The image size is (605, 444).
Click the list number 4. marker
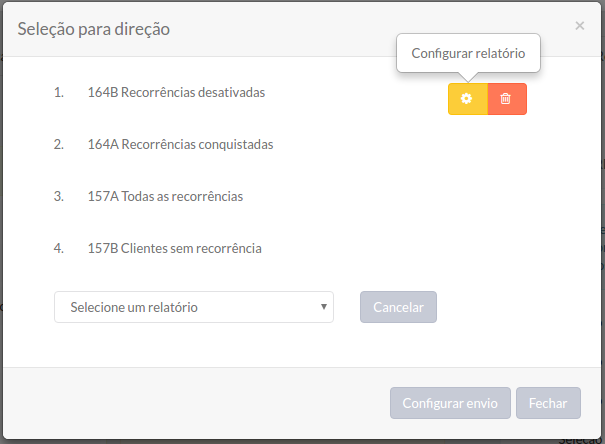pyautogui.click(x=59, y=248)
